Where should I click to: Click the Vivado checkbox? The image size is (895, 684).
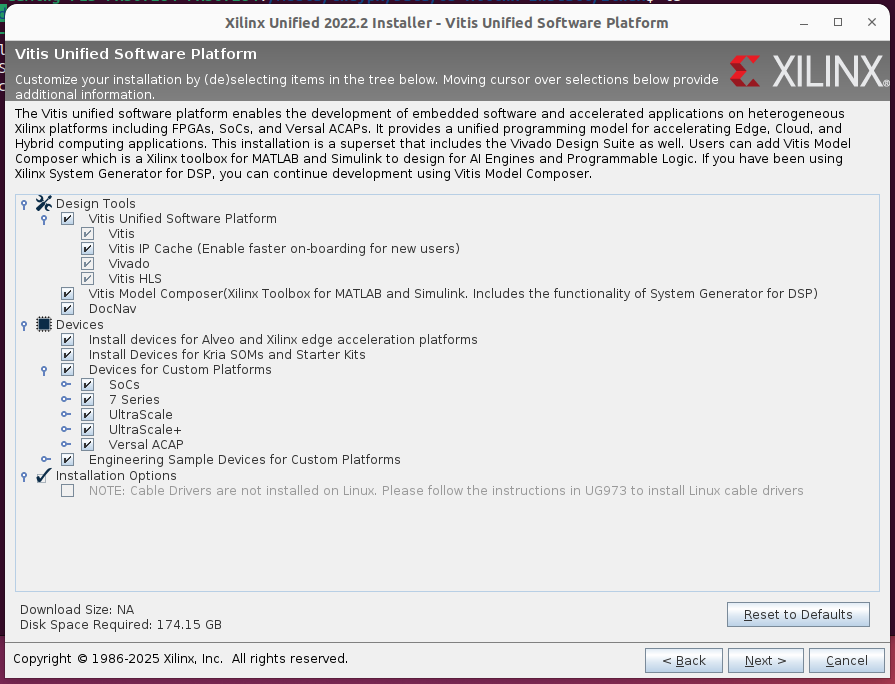pyautogui.click(x=87, y=264)
